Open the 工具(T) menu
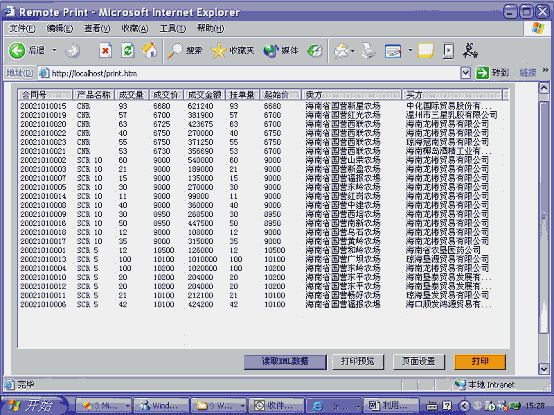This screenshot has width=554, height=415. point(172,28)
